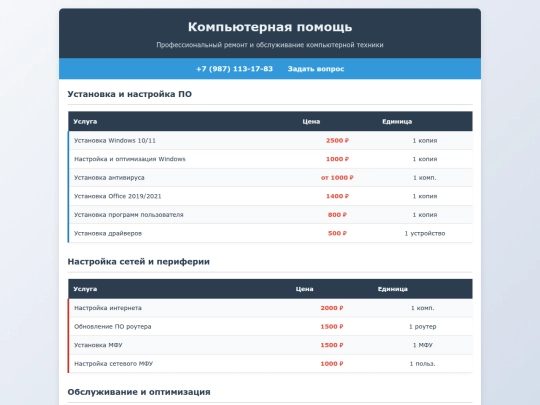Click the subtitle Профессиональный ремонт и обслуживание
Image resolution: width=540 pixels, height=405 pixels.
[x=270, y=45]
